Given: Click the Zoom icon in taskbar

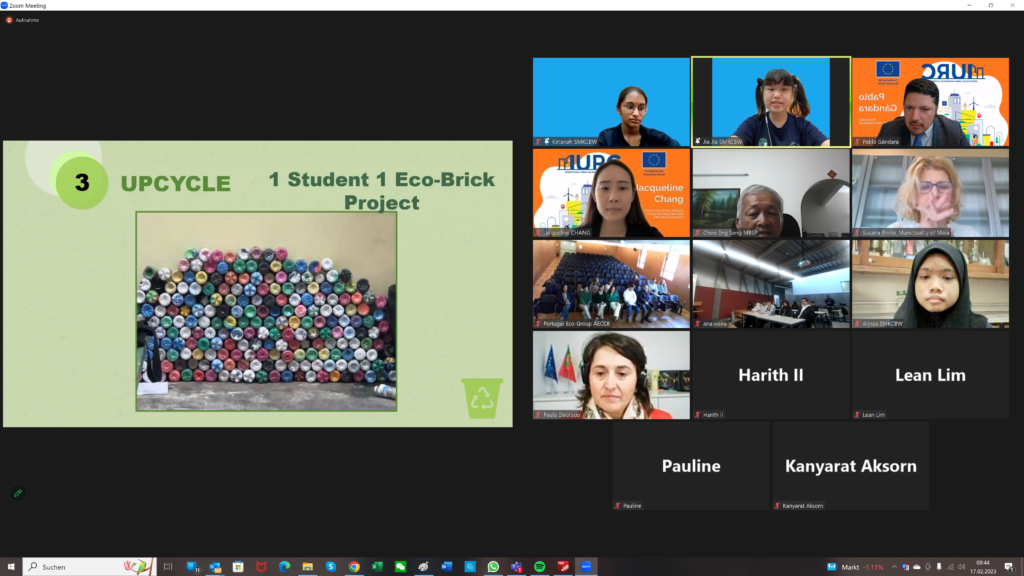Looking at the screenshot, I should click(586, 567).
